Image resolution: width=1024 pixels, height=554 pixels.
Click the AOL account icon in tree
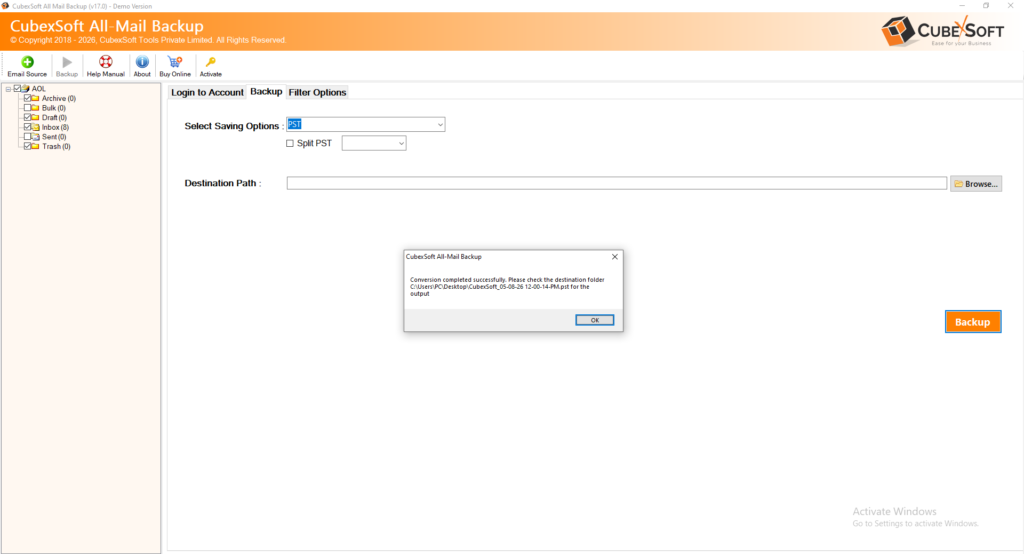pyautogui.click(x=25, y=88)
